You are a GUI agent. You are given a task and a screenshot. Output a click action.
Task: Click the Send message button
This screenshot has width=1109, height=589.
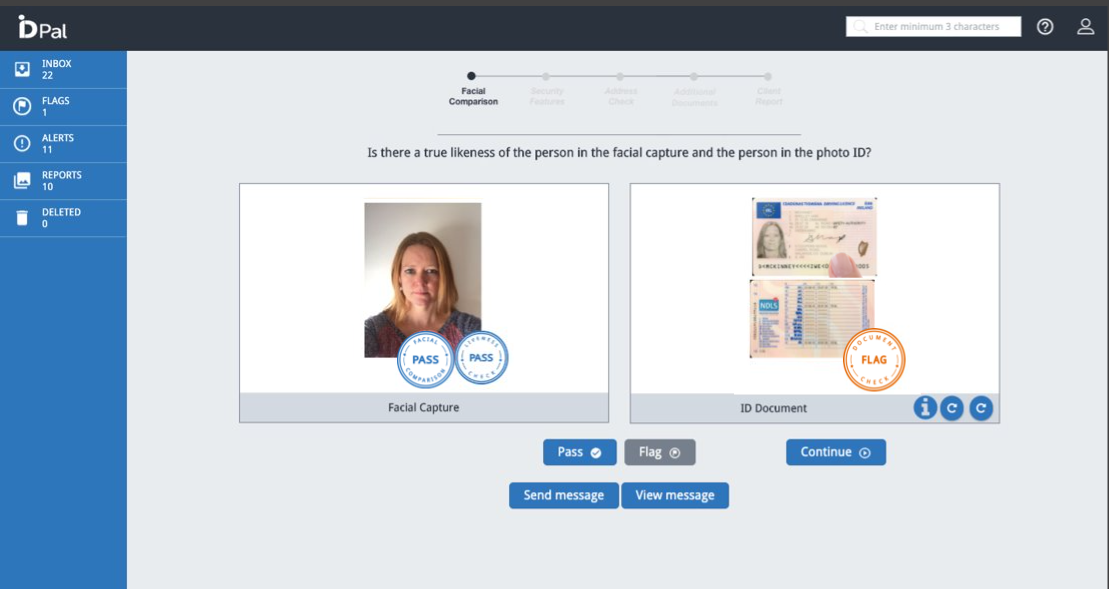coord(564,495)
